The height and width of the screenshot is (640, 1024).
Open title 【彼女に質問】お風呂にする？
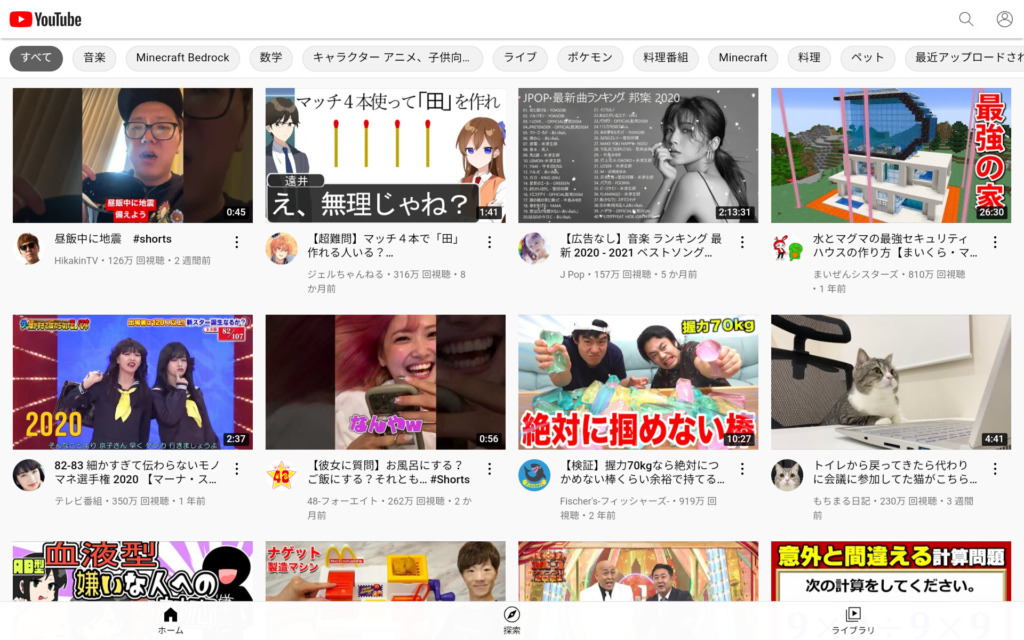tap(388, 472)
